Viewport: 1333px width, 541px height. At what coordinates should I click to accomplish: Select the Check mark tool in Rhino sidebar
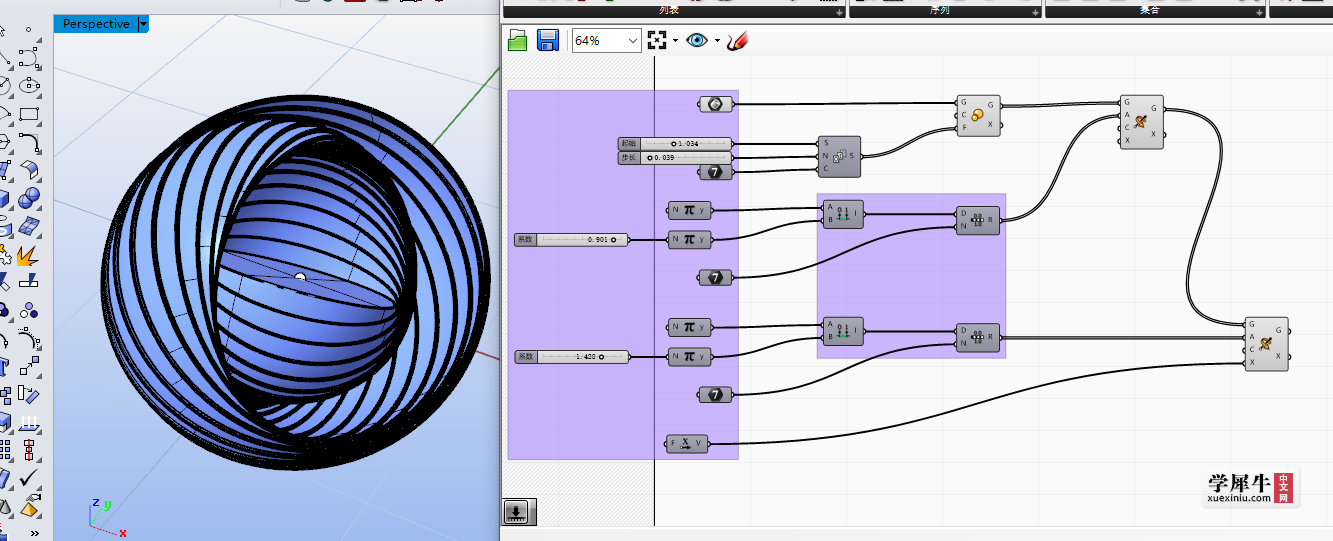tap(27, 478)
